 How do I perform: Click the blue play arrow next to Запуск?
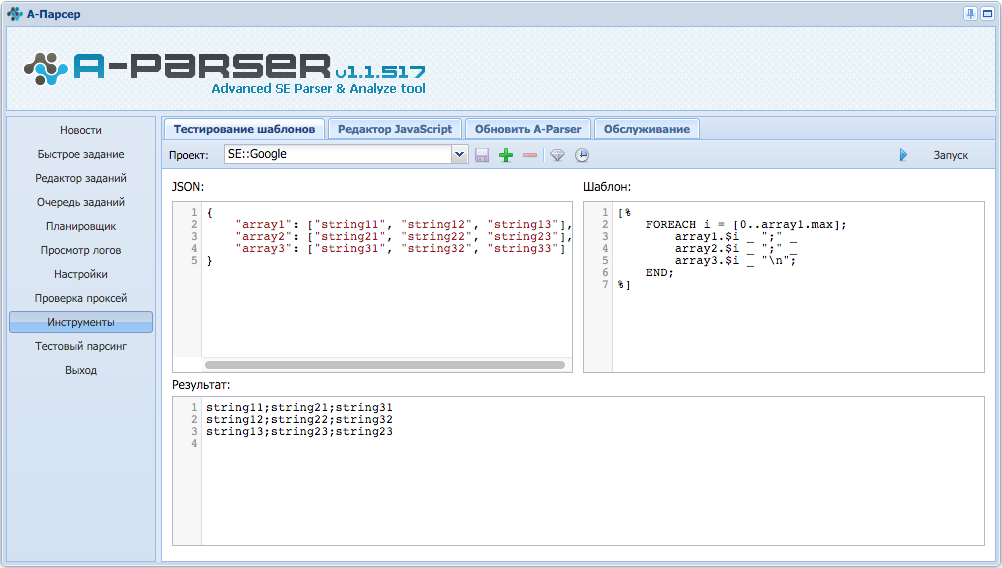click(x=903, y=155)
